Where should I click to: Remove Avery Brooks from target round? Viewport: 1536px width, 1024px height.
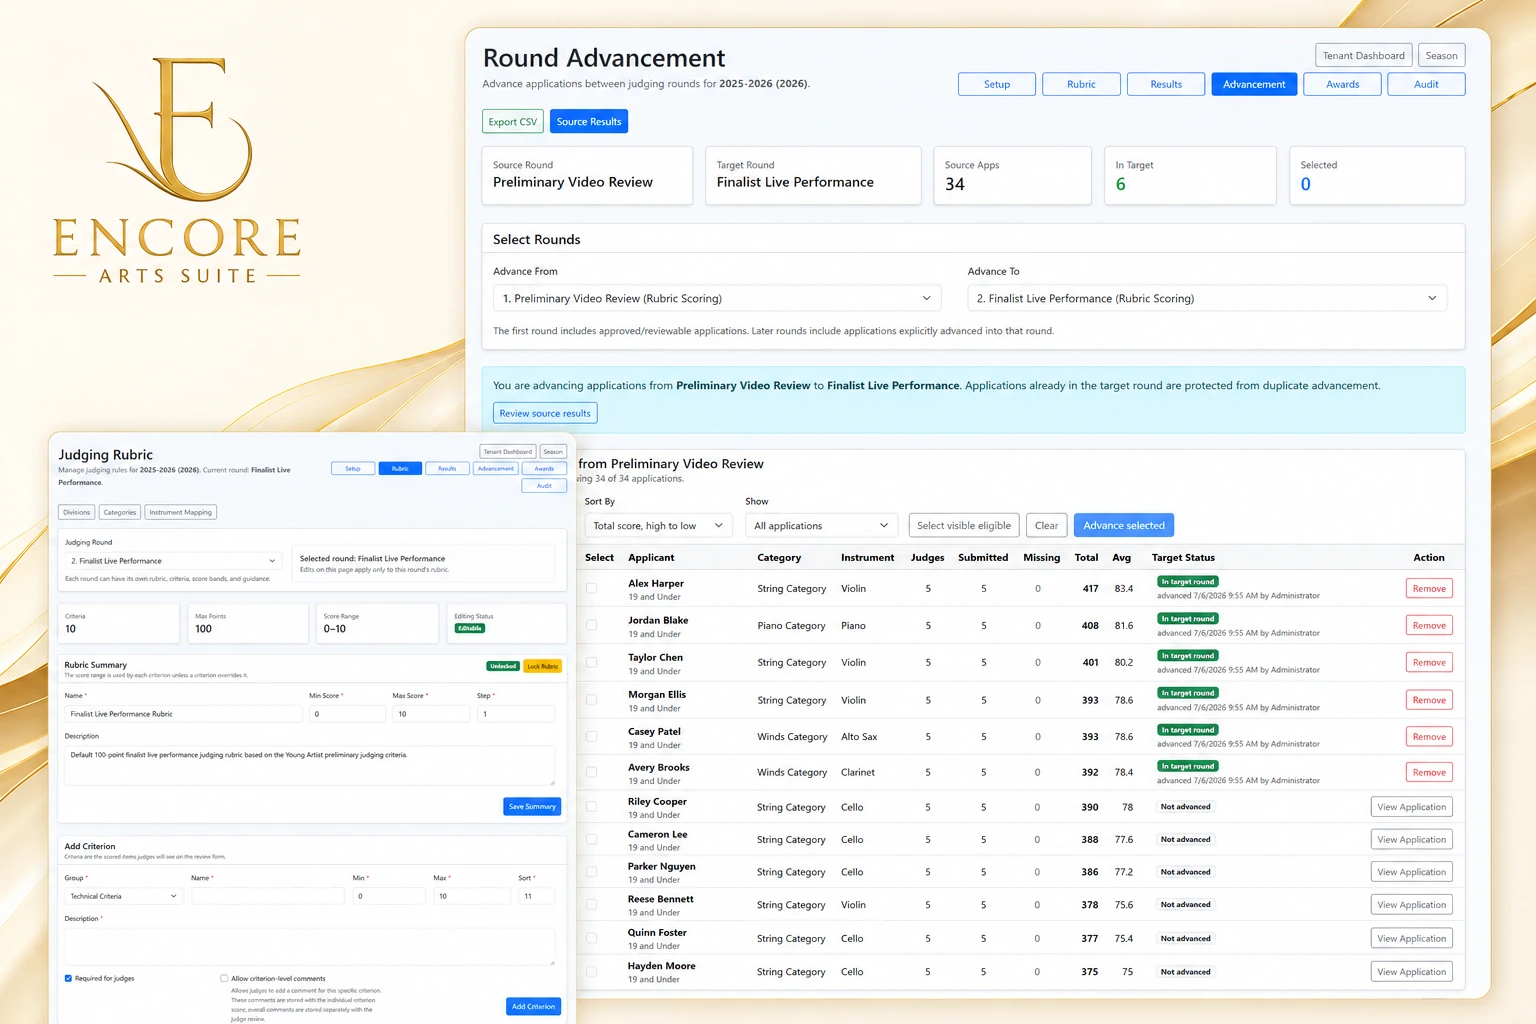tap(1429, 773)
